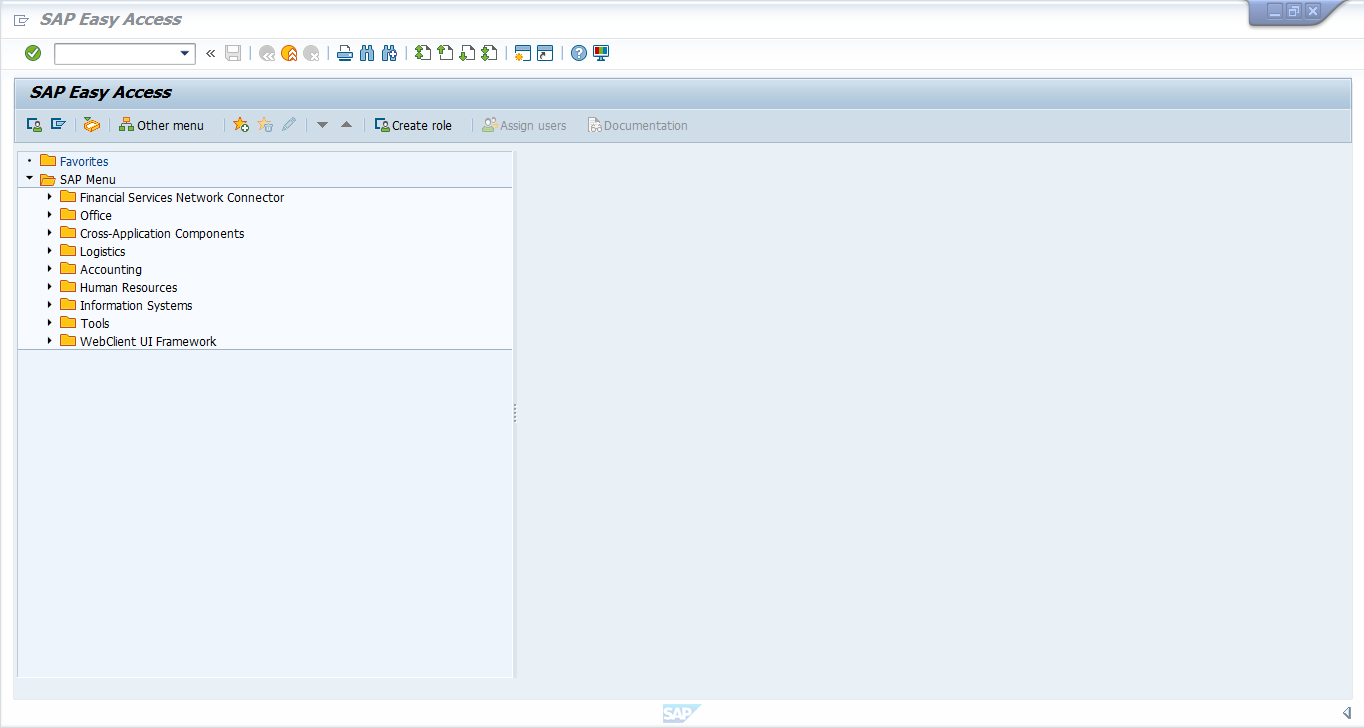Click the Other menu button
1364x728 pixels.
click(161, 125)
